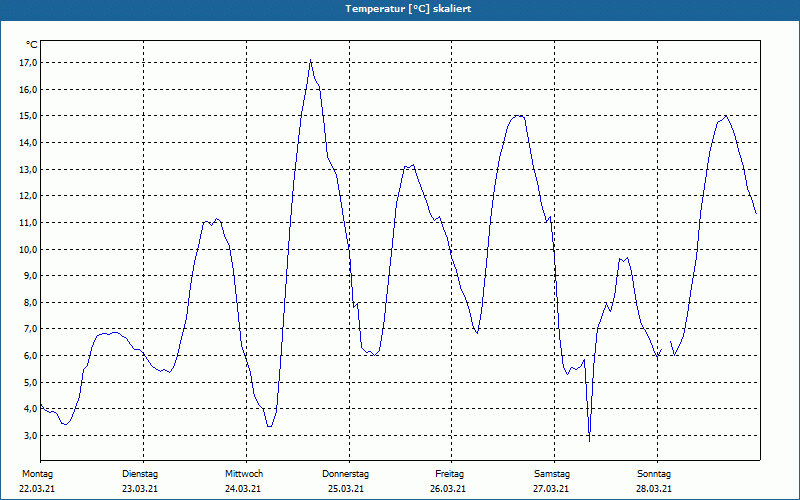Click the date 22.03.21

pos(37,489)
